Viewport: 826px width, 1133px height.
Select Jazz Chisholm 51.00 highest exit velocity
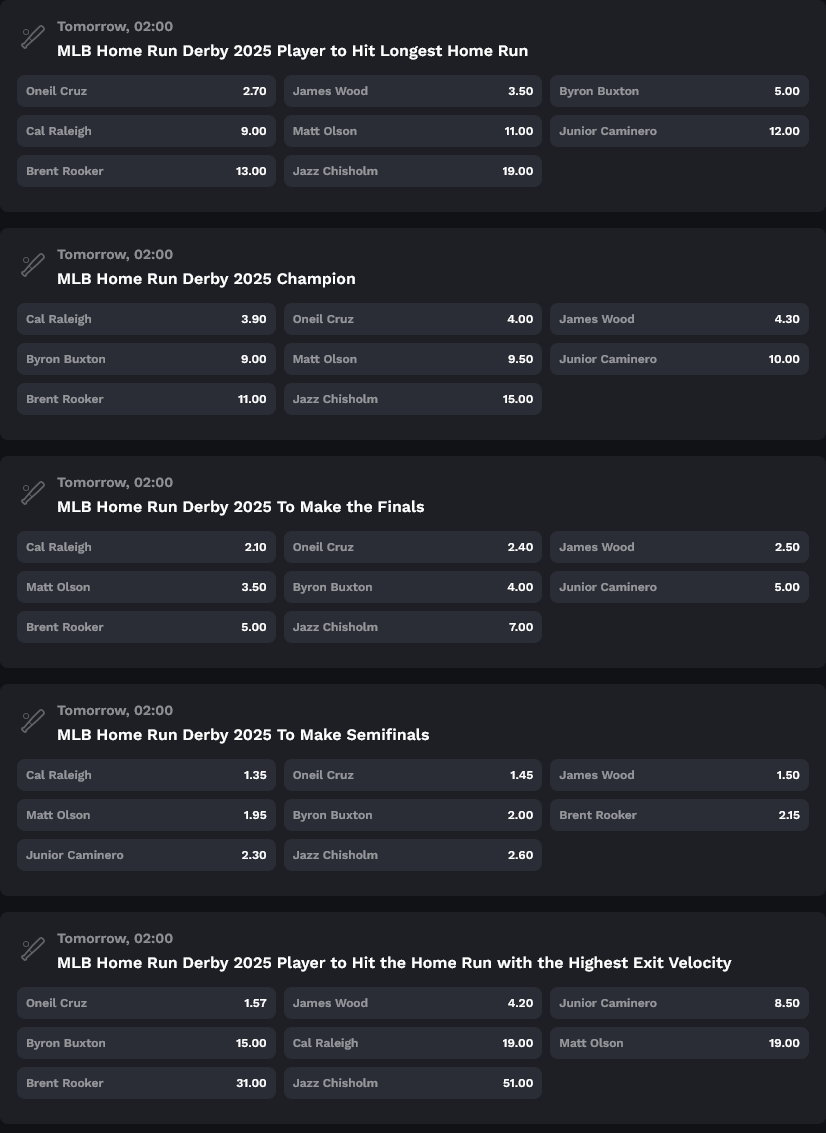[x=413, y=1083]
